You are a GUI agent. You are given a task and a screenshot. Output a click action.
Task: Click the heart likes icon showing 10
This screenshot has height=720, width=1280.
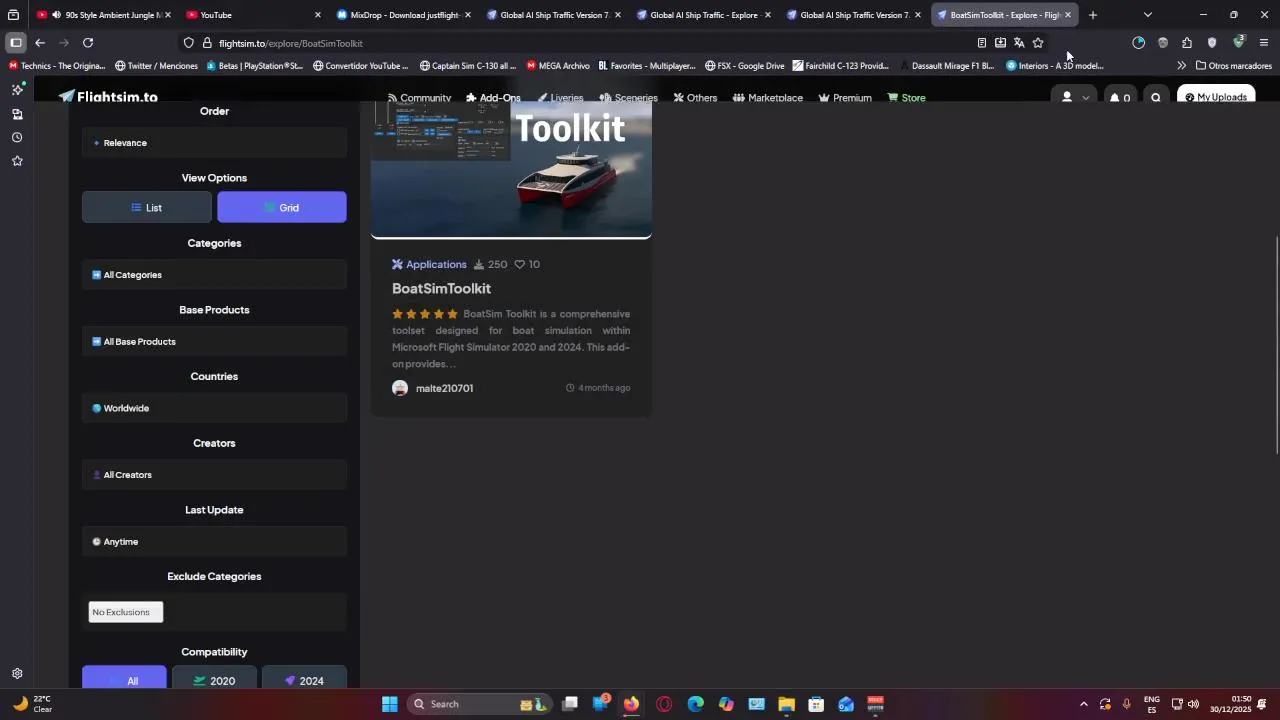click(519, 264)
